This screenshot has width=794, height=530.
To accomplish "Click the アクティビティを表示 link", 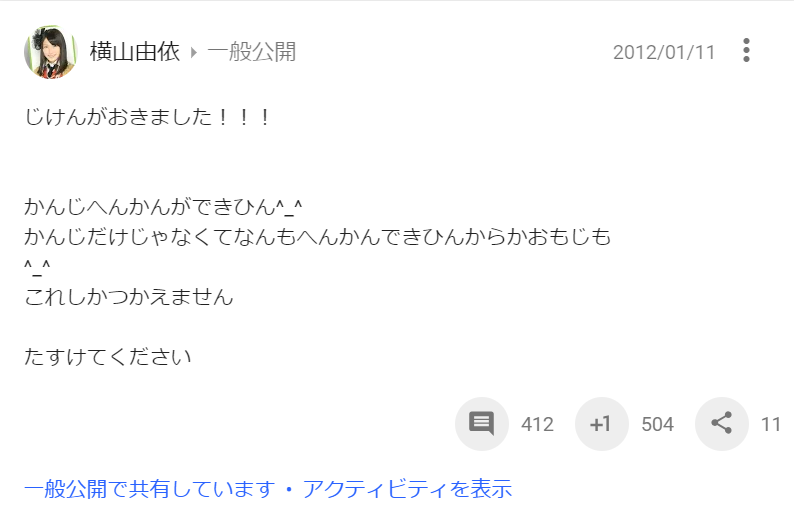I will pos(407,489).
